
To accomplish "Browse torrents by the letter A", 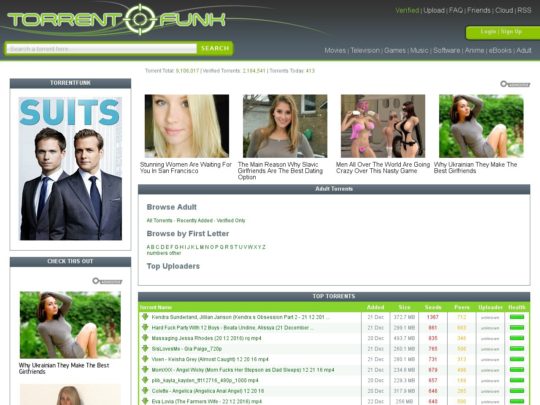I will [x=148, y=247].
